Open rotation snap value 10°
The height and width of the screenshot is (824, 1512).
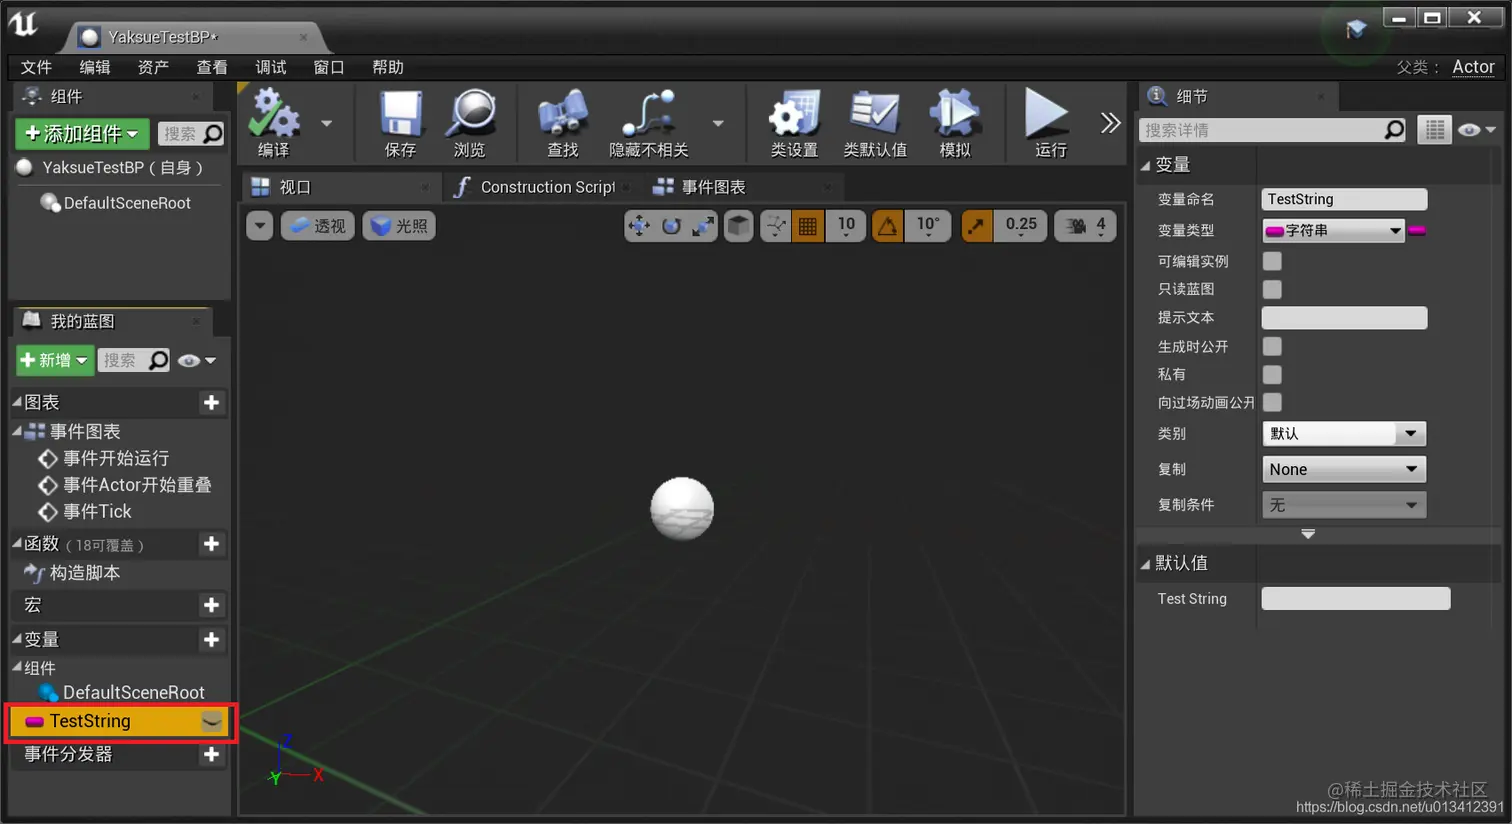pos(929,226)
